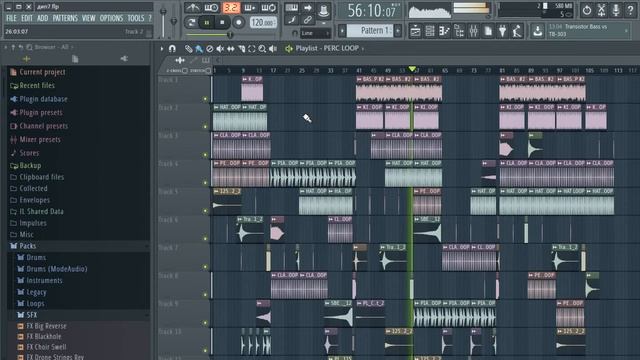
Task: Select the Draw pencil tool
Action: 188,49
